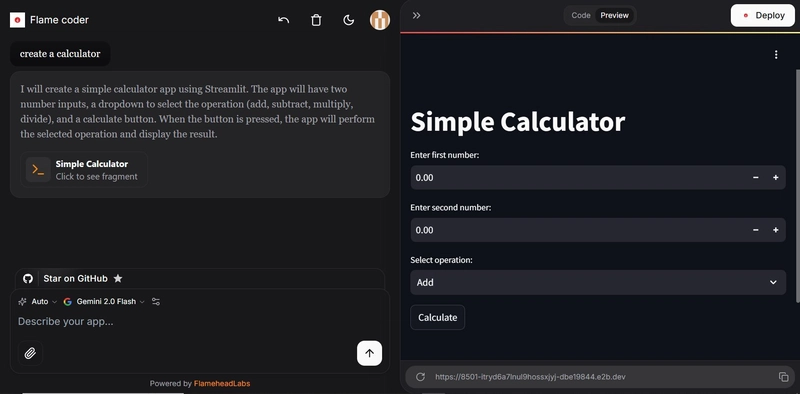
Task: Click the trash can clear chat icon
Action: click(x=316, y=20)
